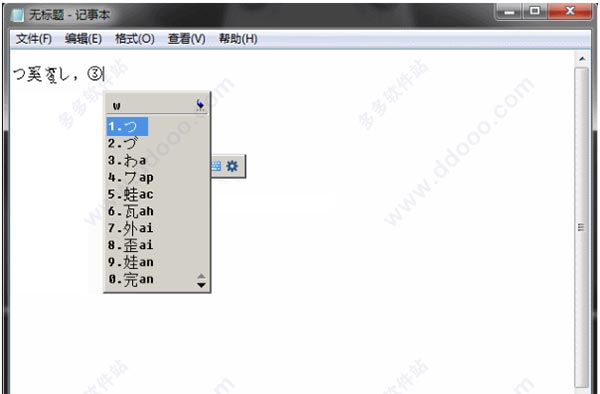Image resolution: width=600 pixels, height=394 pixels.
Task: Select candidate 8 歪ai
Action: point(130,245)
